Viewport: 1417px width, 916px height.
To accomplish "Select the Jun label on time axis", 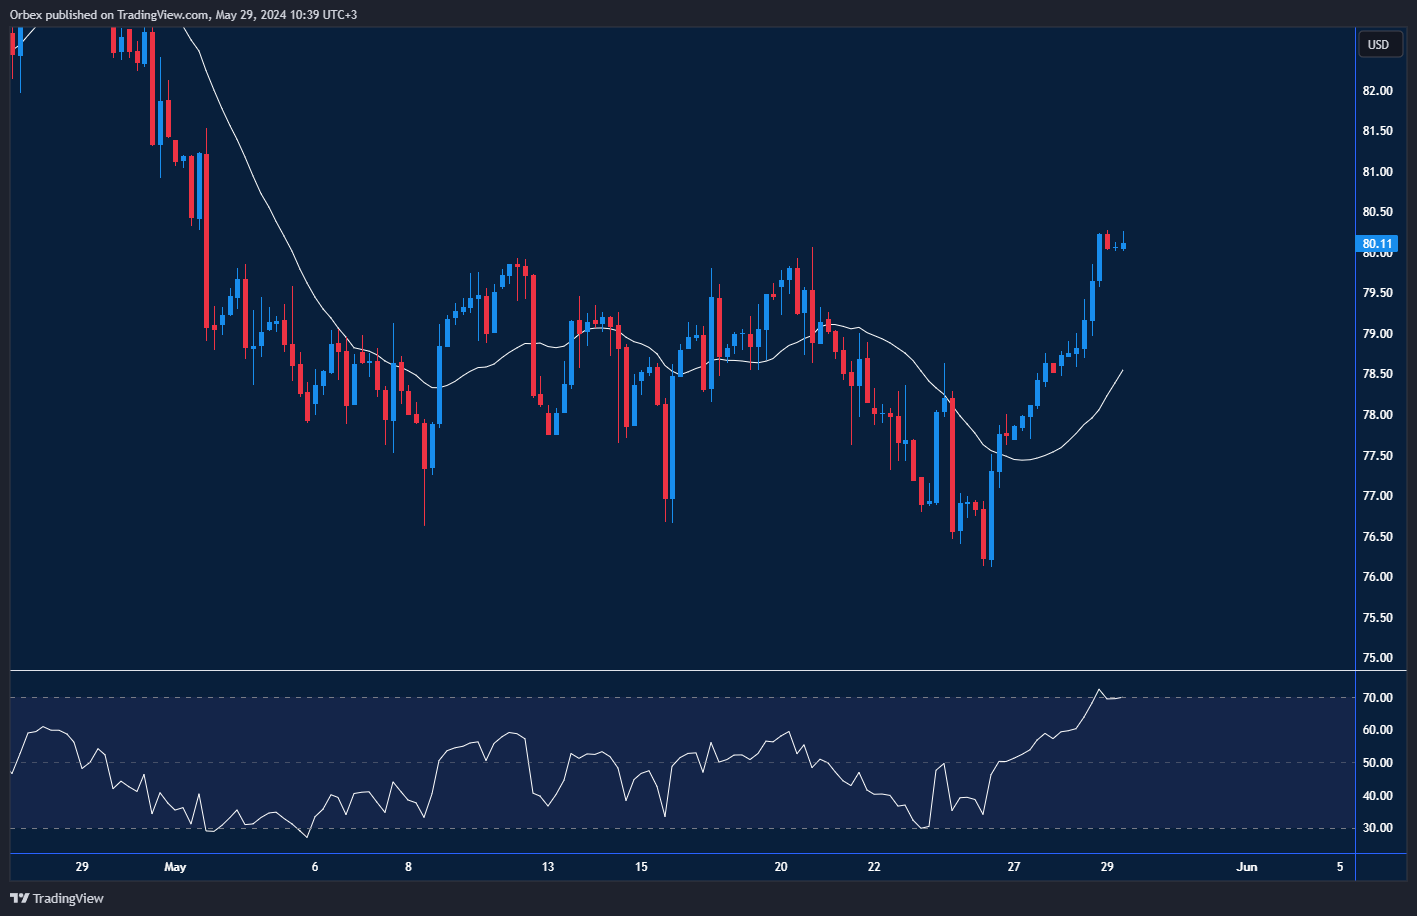I will [x=1246, y=867].
